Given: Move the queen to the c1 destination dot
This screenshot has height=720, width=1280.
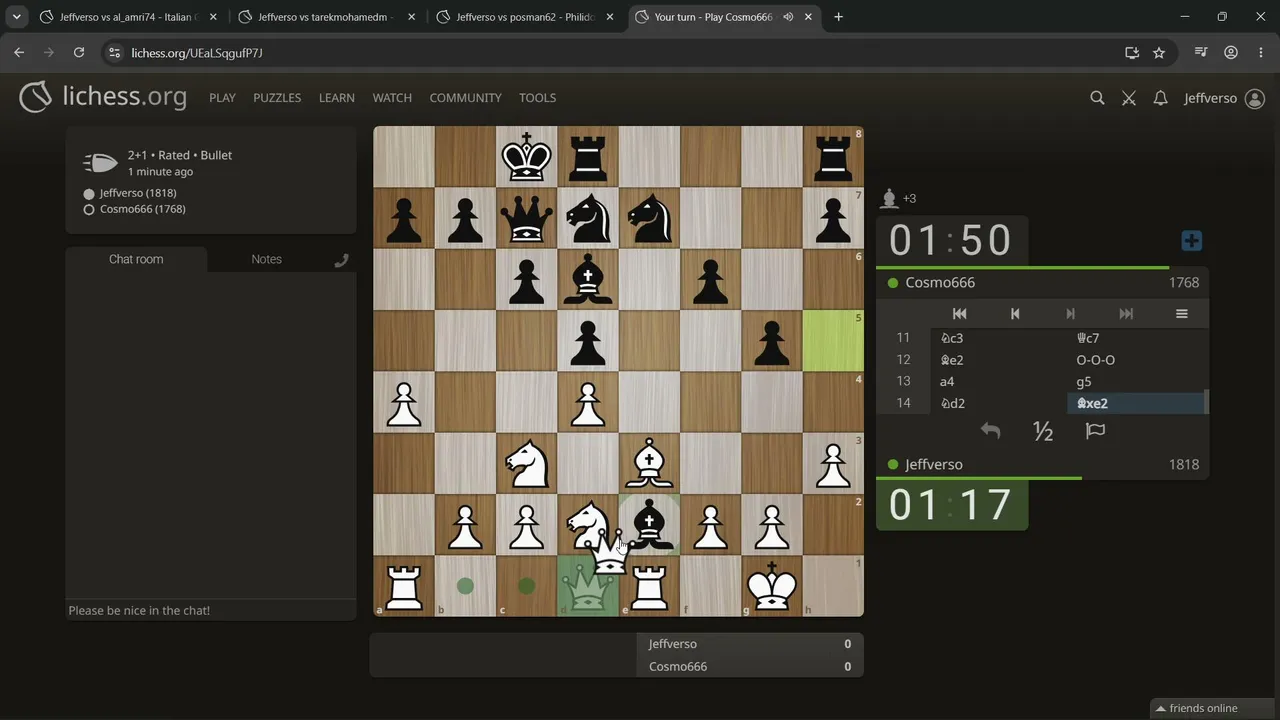Looking at the screenshot, I should tap(526, 586).
